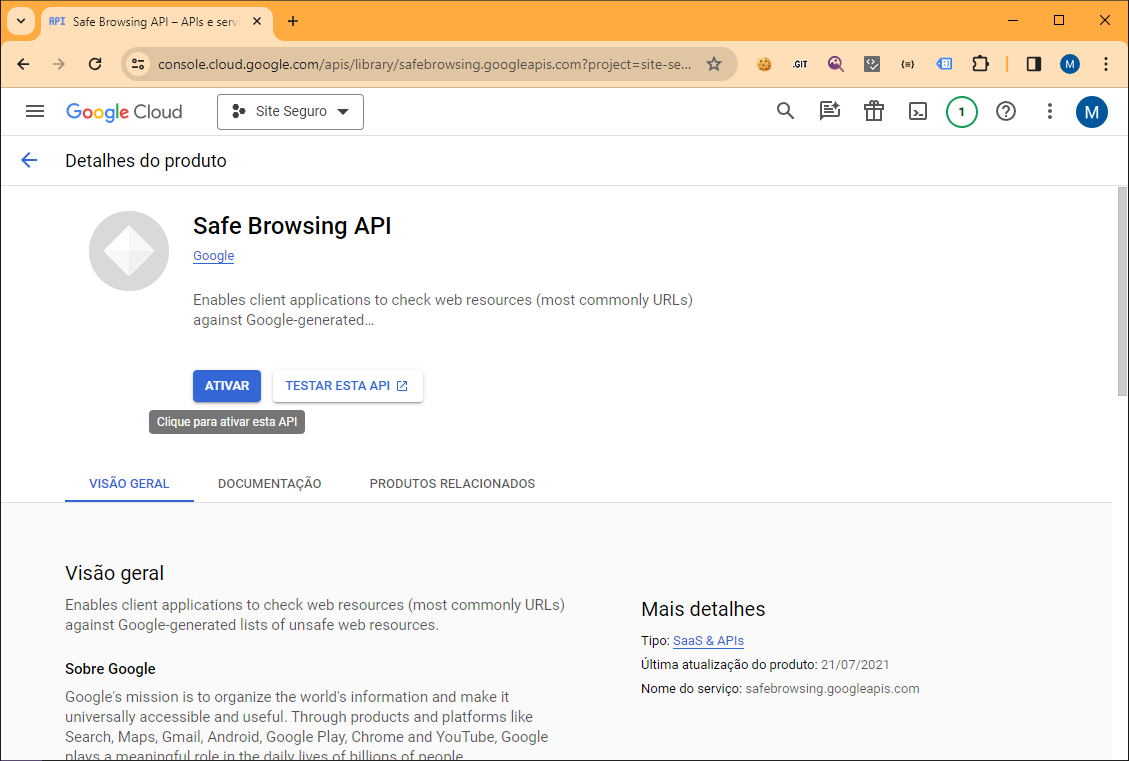Image resolution: width=1129 pixels, height=761 pixels.
Task: Open the SaaS & APIs type link
Action: coord(709,641)
